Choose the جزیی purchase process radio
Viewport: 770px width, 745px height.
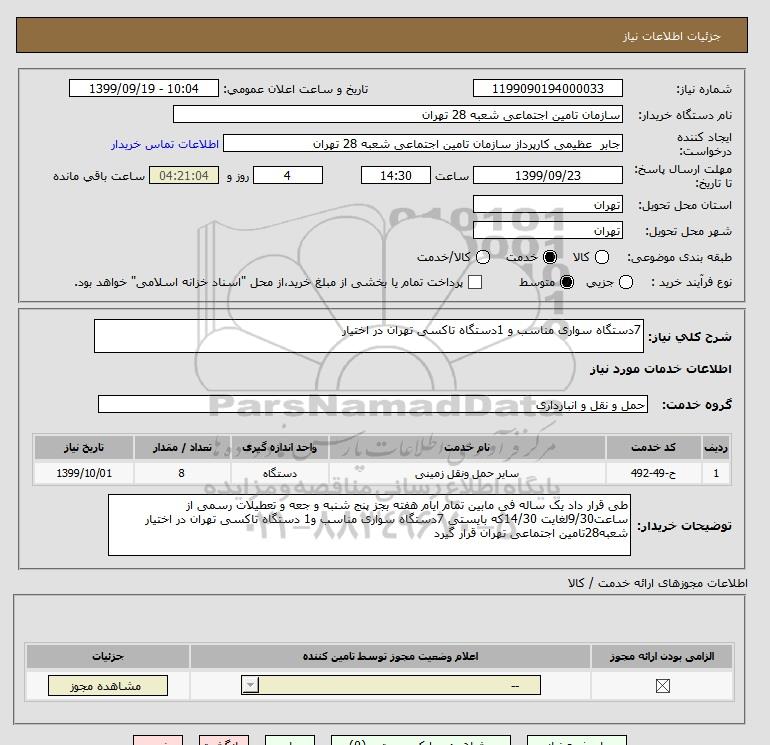click(626, 282)
